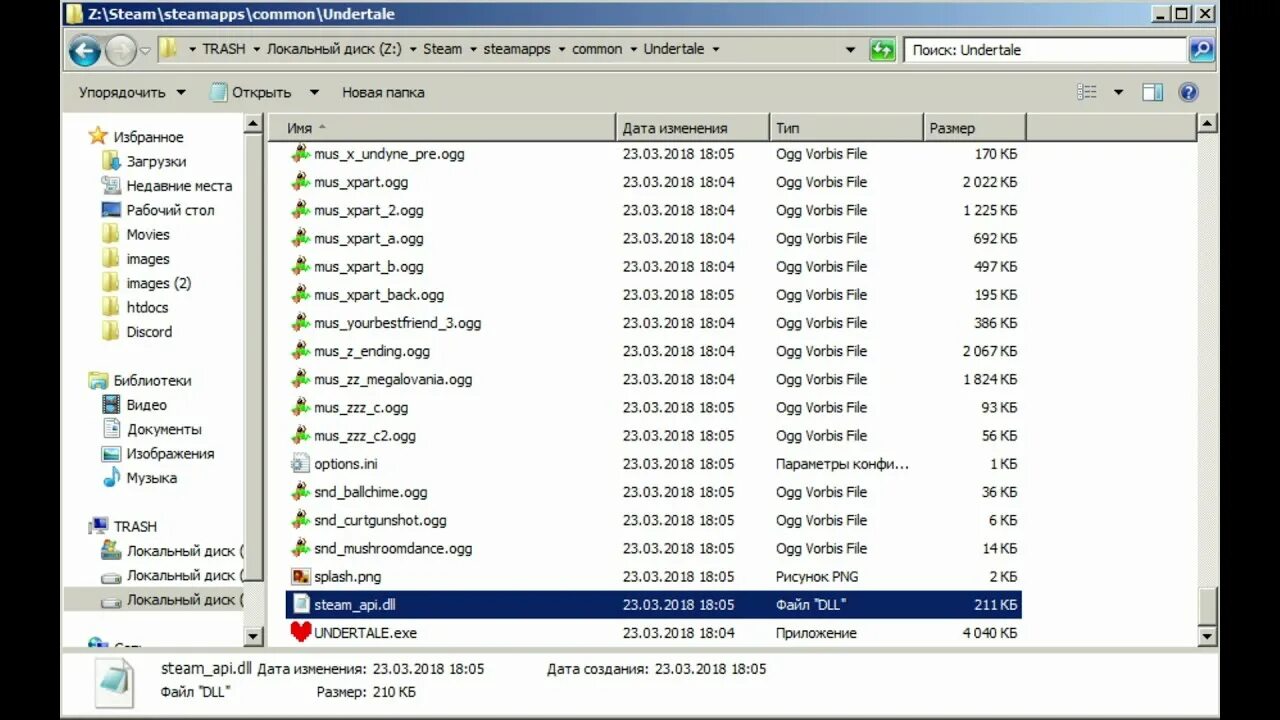Click the UNDERTALE.exe red heart icon
This screenshot has width=1280, height=720.
[x=301, y=632]
